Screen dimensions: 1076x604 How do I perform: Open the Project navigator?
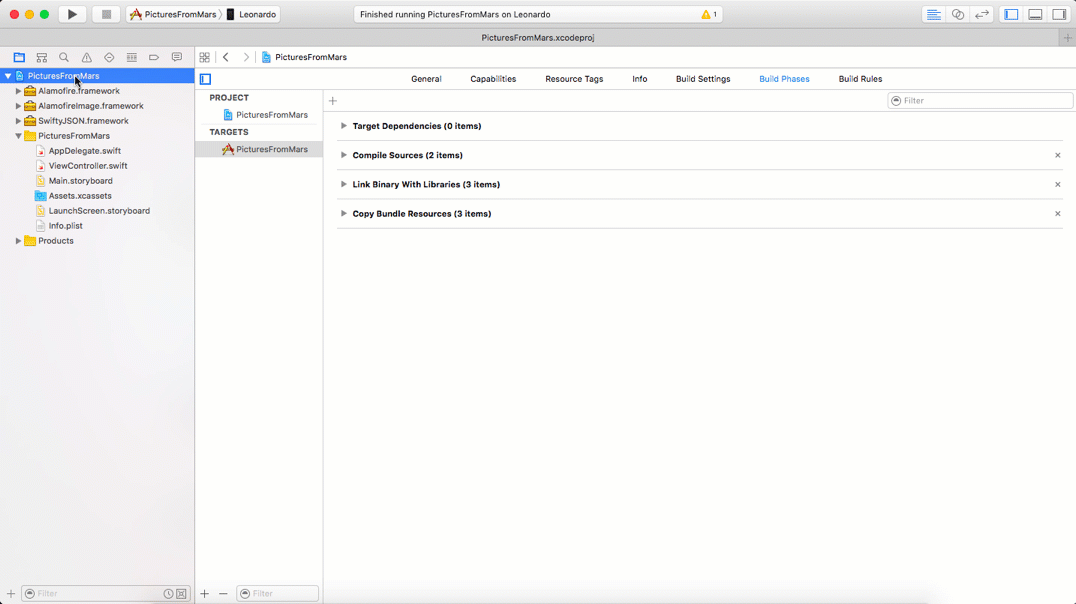coord(19,58)
